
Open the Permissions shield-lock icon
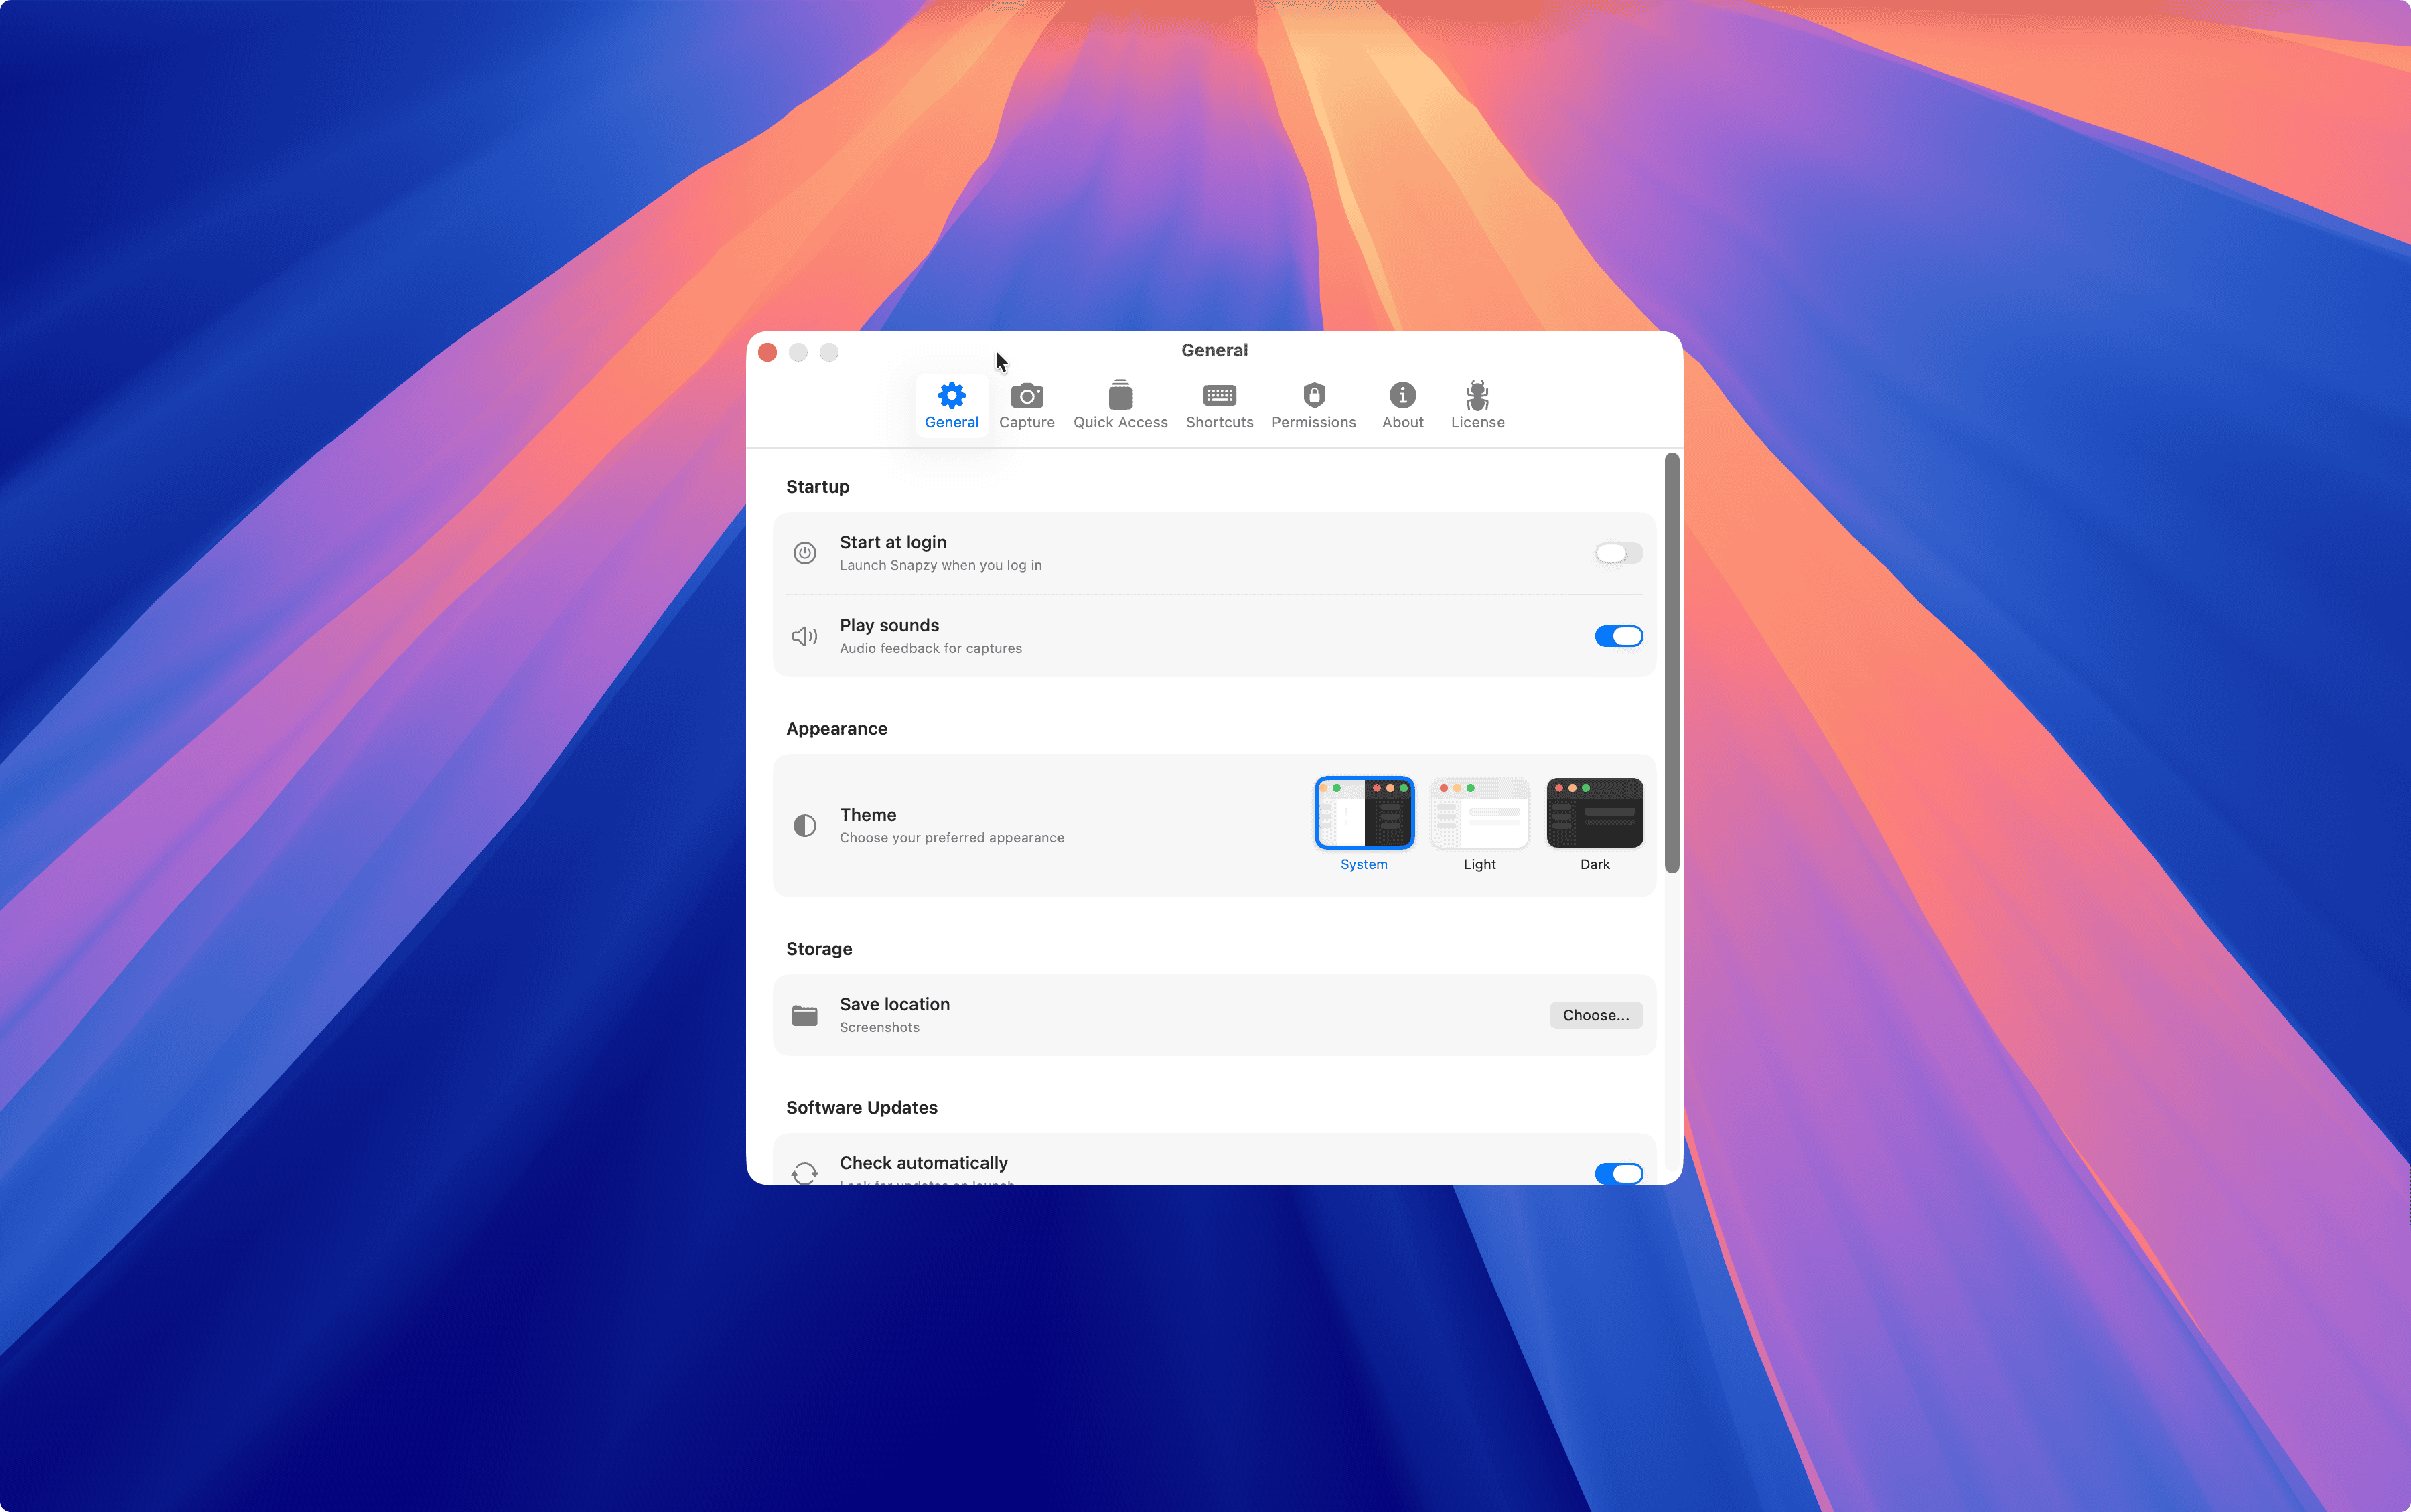pos(1313,396)
